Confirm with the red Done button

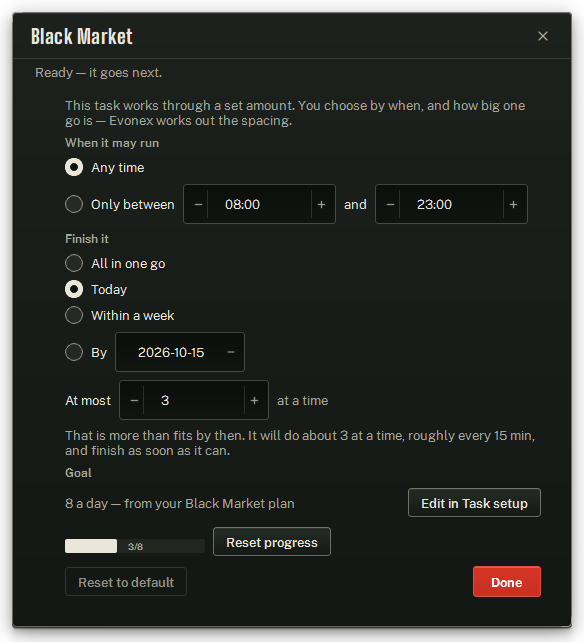(x=507, y=582)
